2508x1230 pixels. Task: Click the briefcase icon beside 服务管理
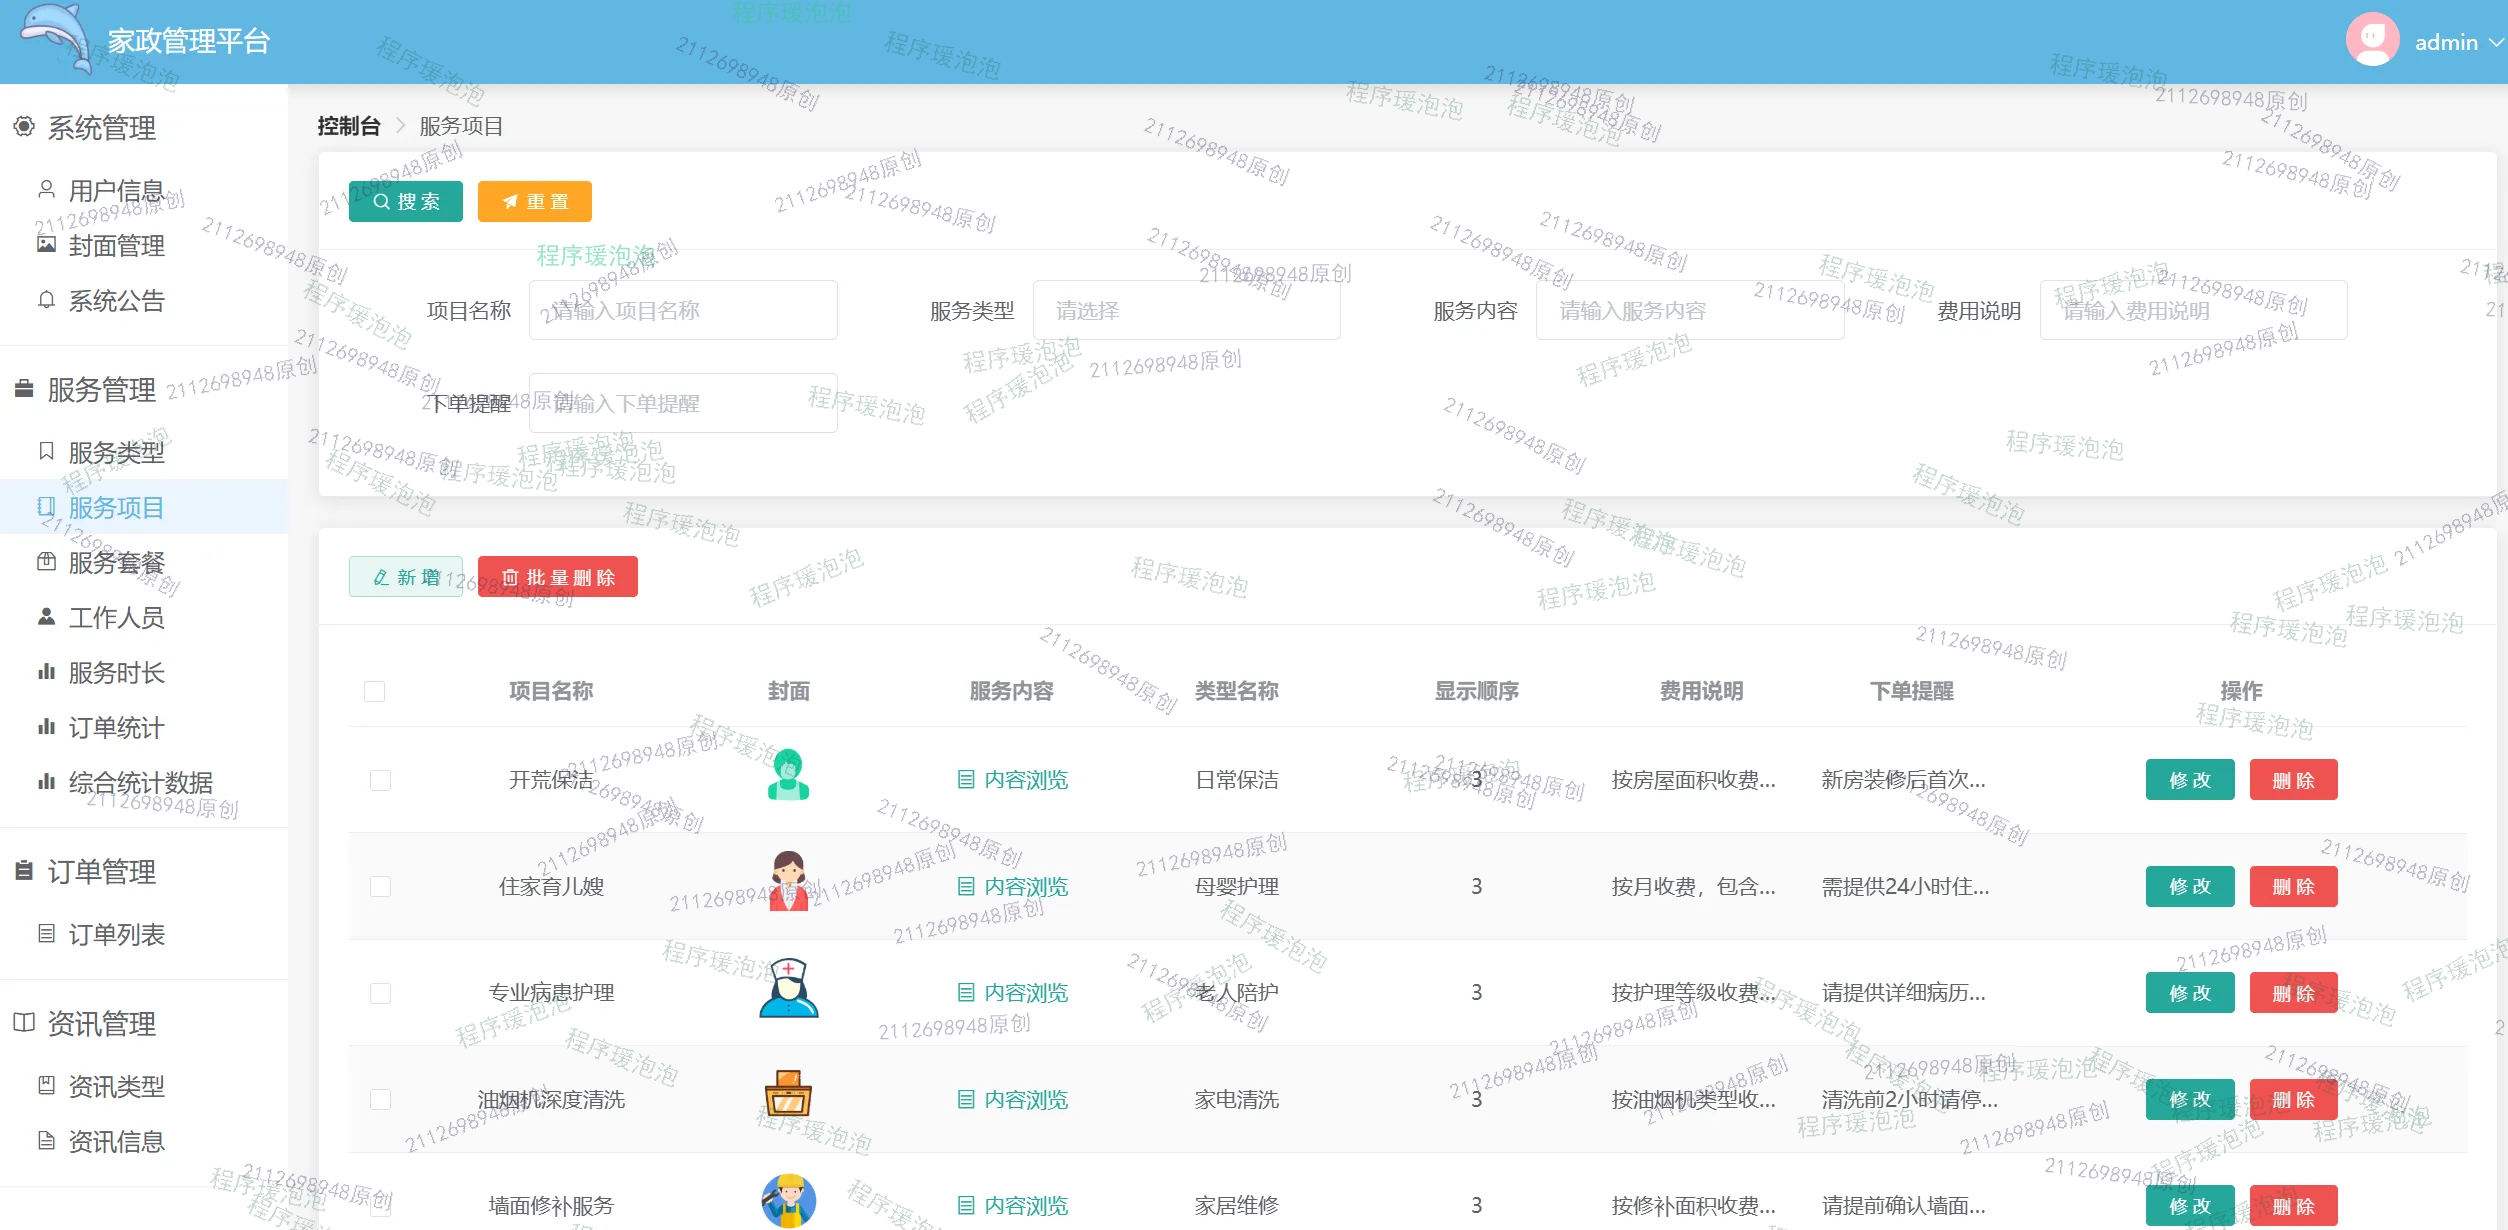click(x=24, y=389)
